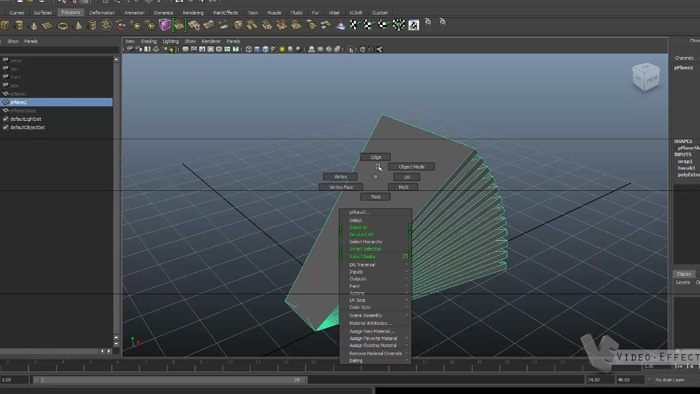Open Select Similar option box

(405, 257)
